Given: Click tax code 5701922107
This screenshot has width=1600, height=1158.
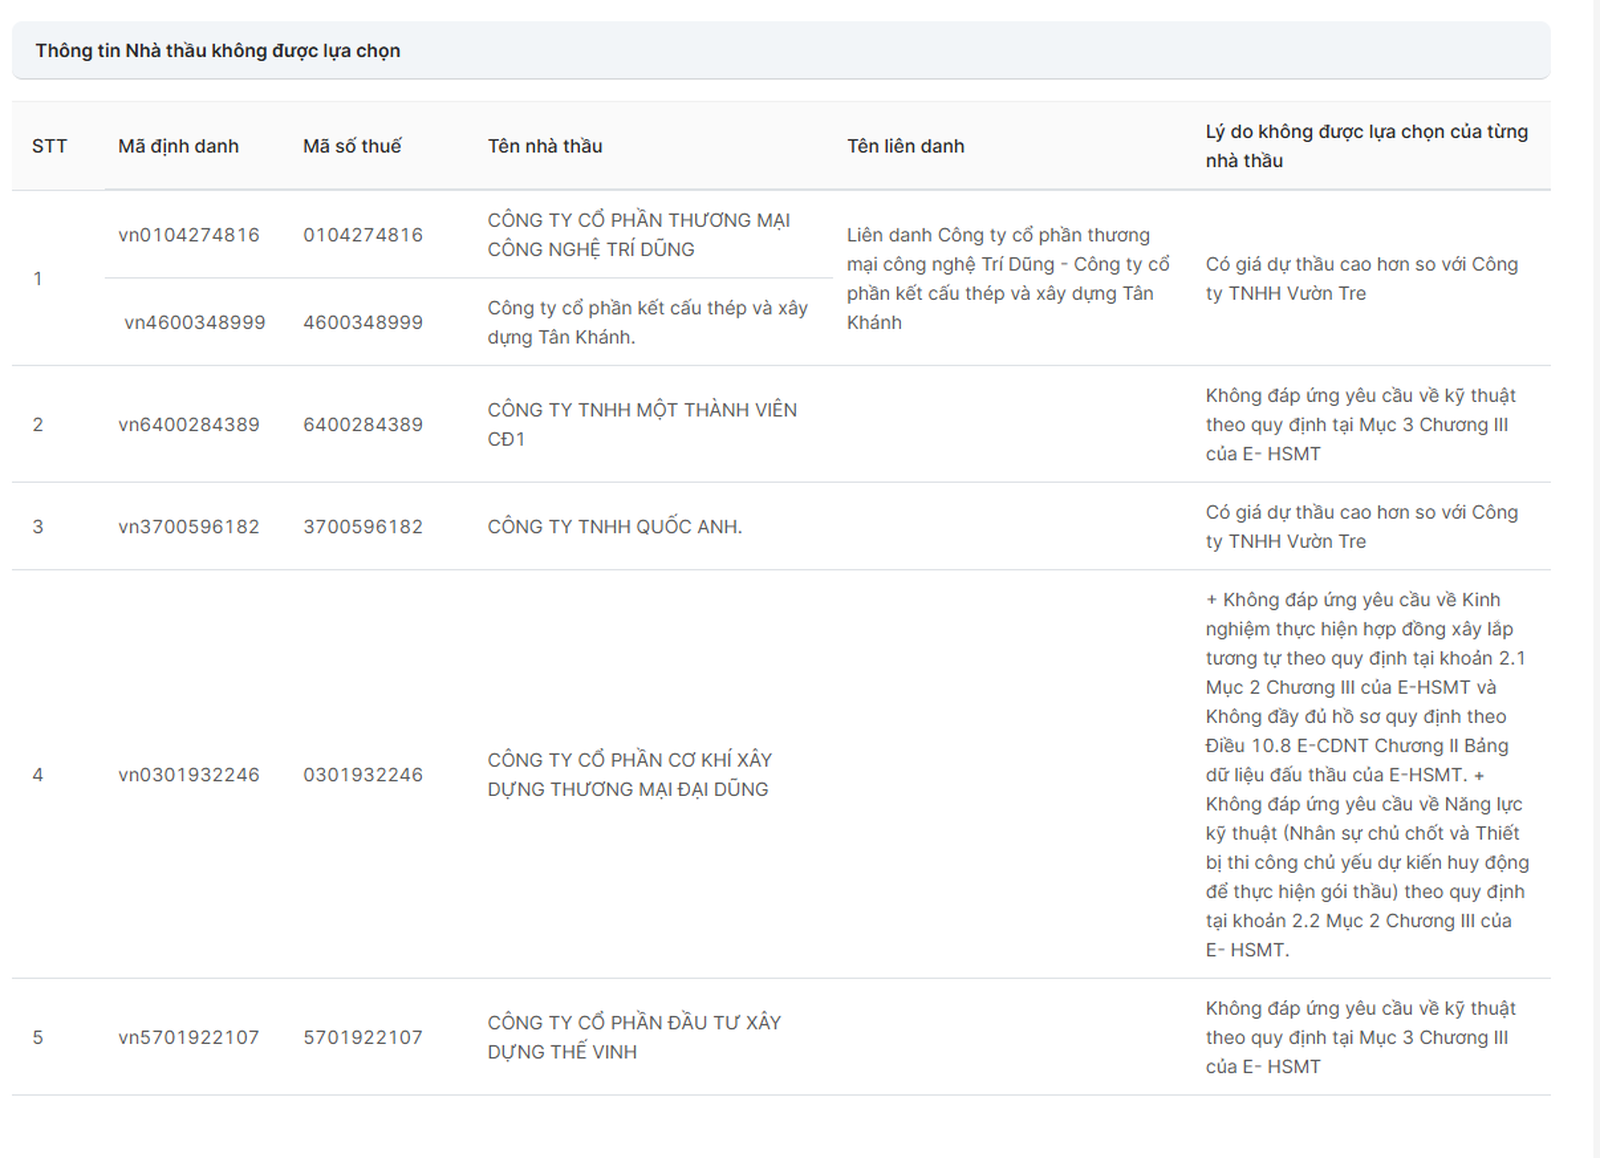Looking at the screenshot, I should [x=363, y=1038].
